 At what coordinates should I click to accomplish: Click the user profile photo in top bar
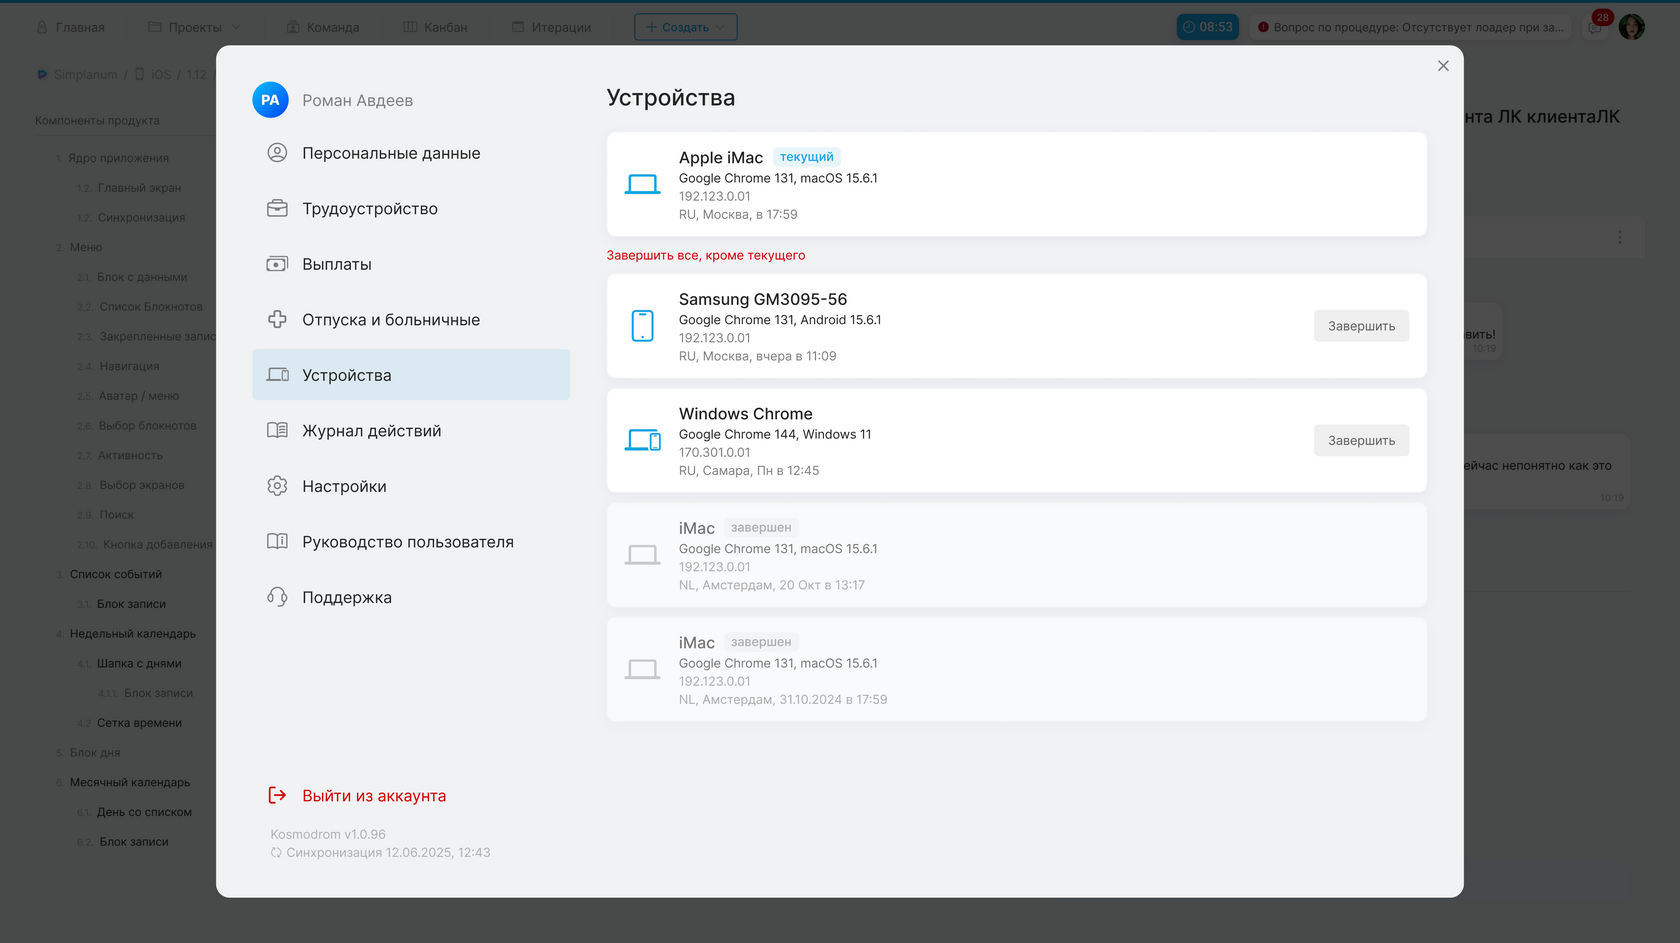(1632, 27)
